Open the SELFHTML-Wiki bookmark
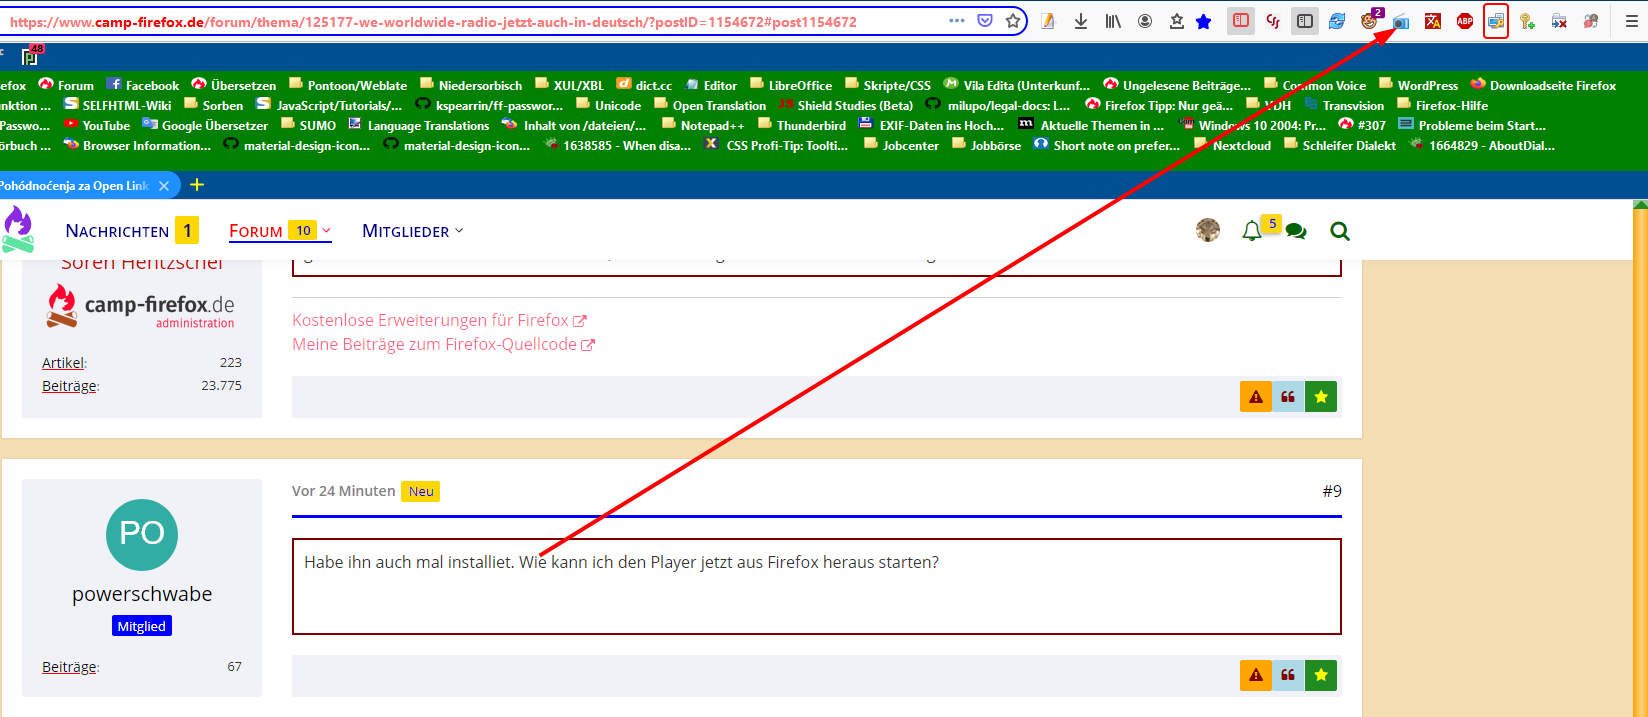 [117, 105]
